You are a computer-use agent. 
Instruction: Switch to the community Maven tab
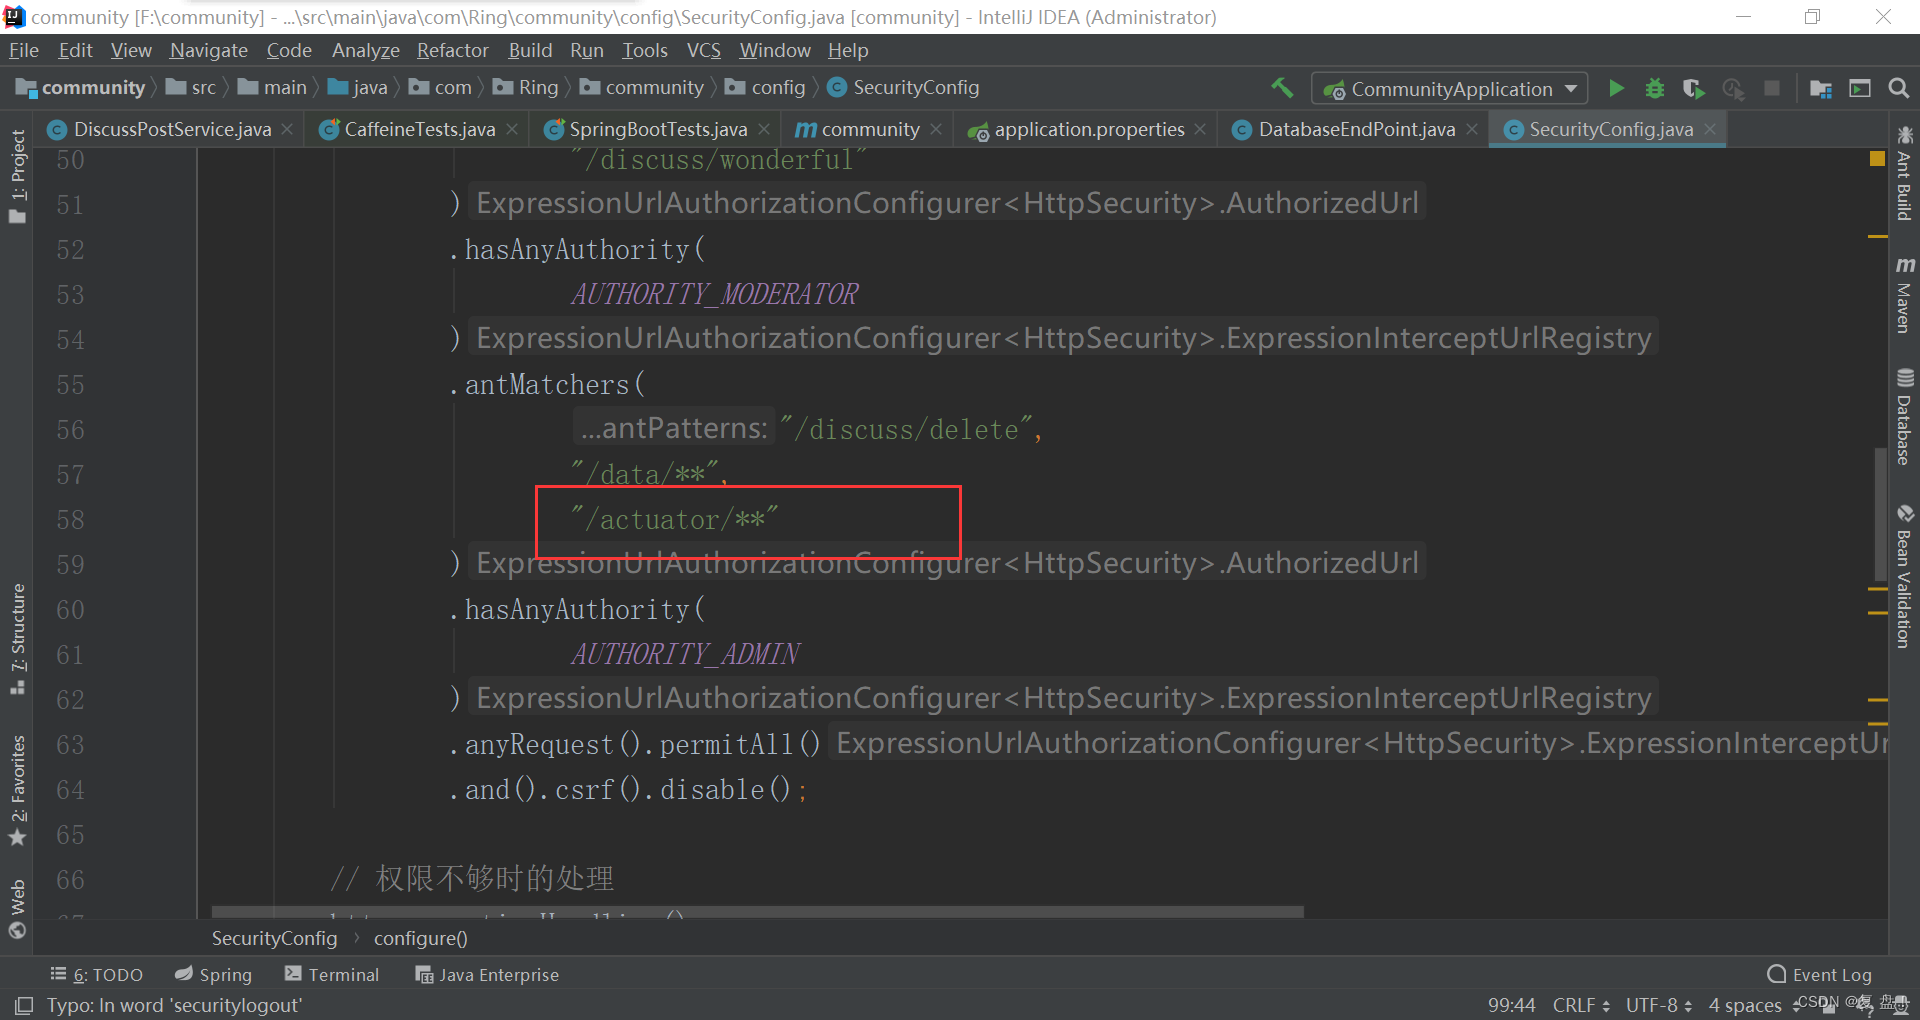coord(869,129)
